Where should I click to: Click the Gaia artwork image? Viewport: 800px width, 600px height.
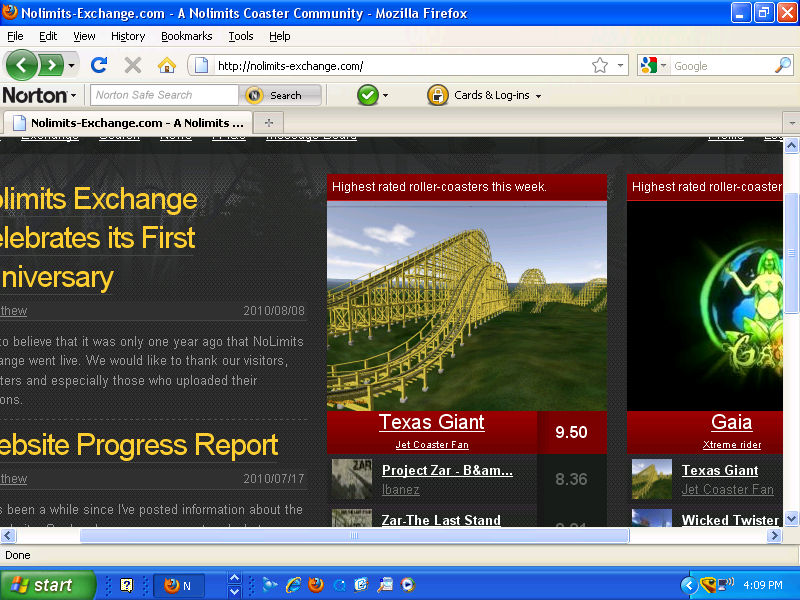tap(705, 306)
